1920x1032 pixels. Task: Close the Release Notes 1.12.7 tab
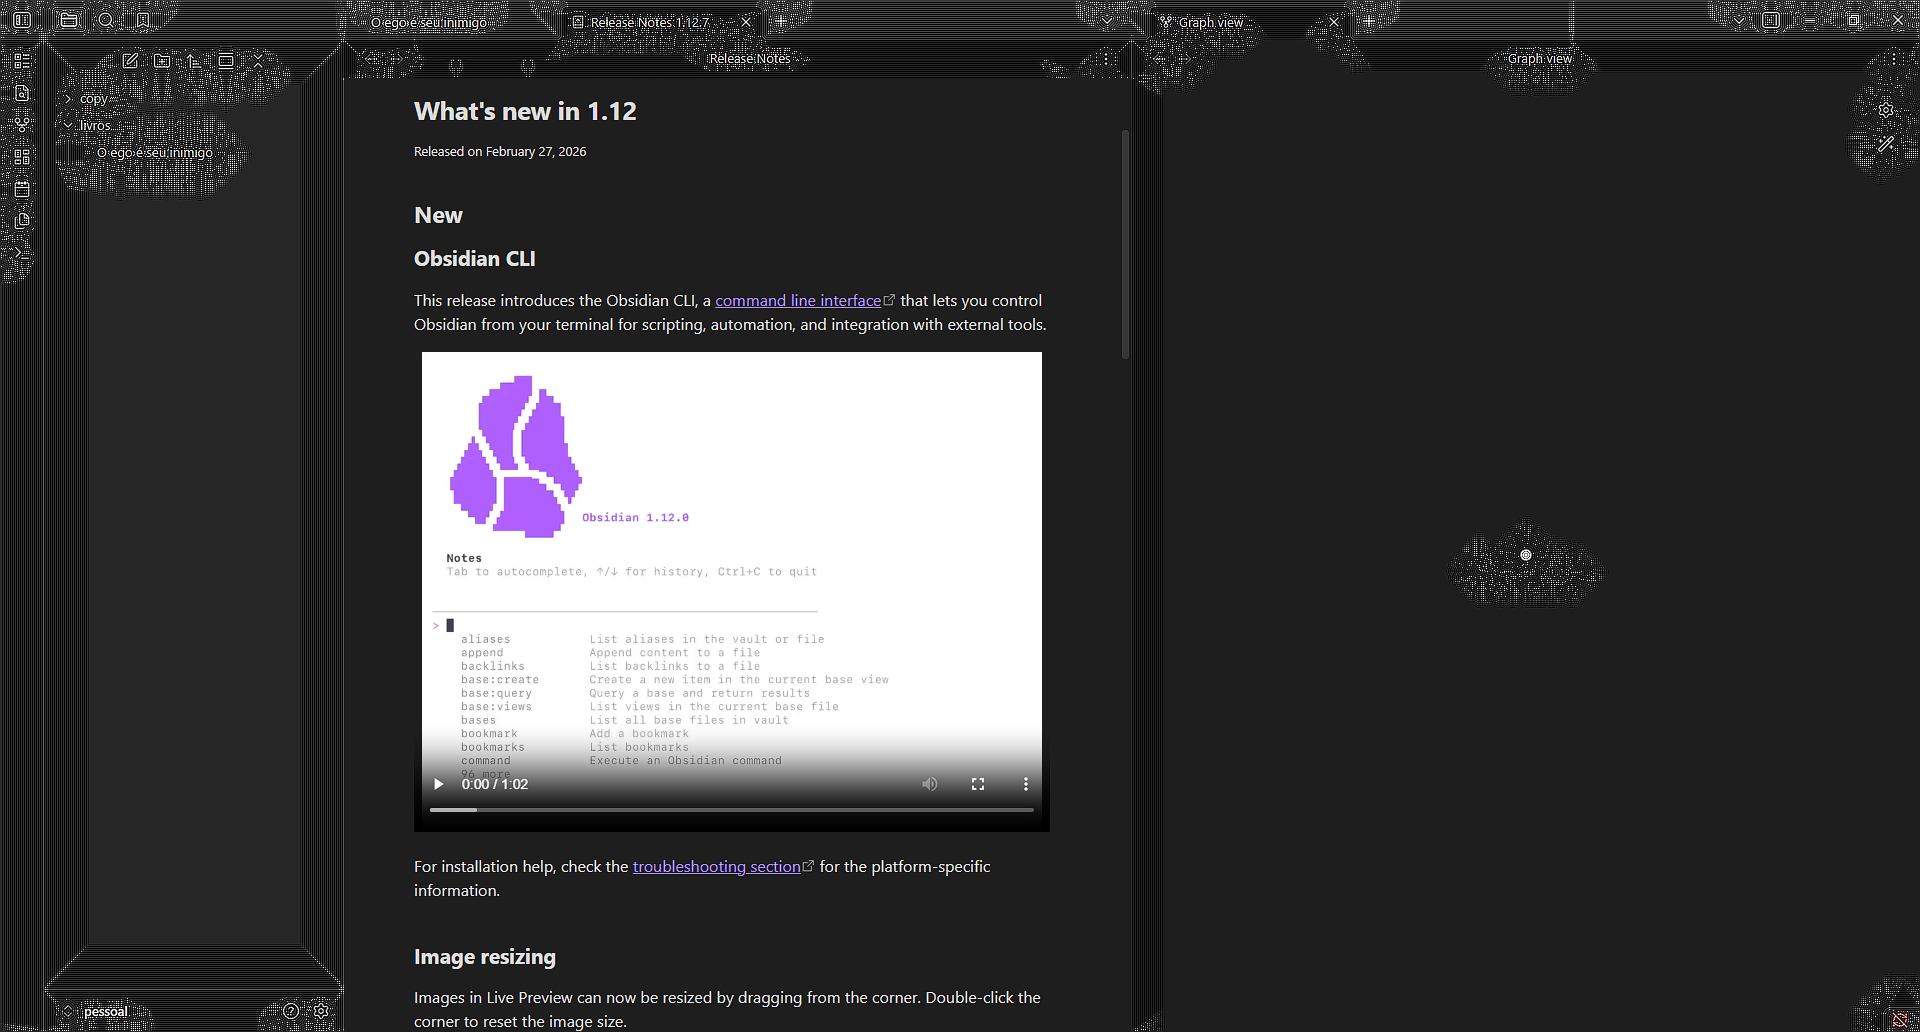[745, 22]
